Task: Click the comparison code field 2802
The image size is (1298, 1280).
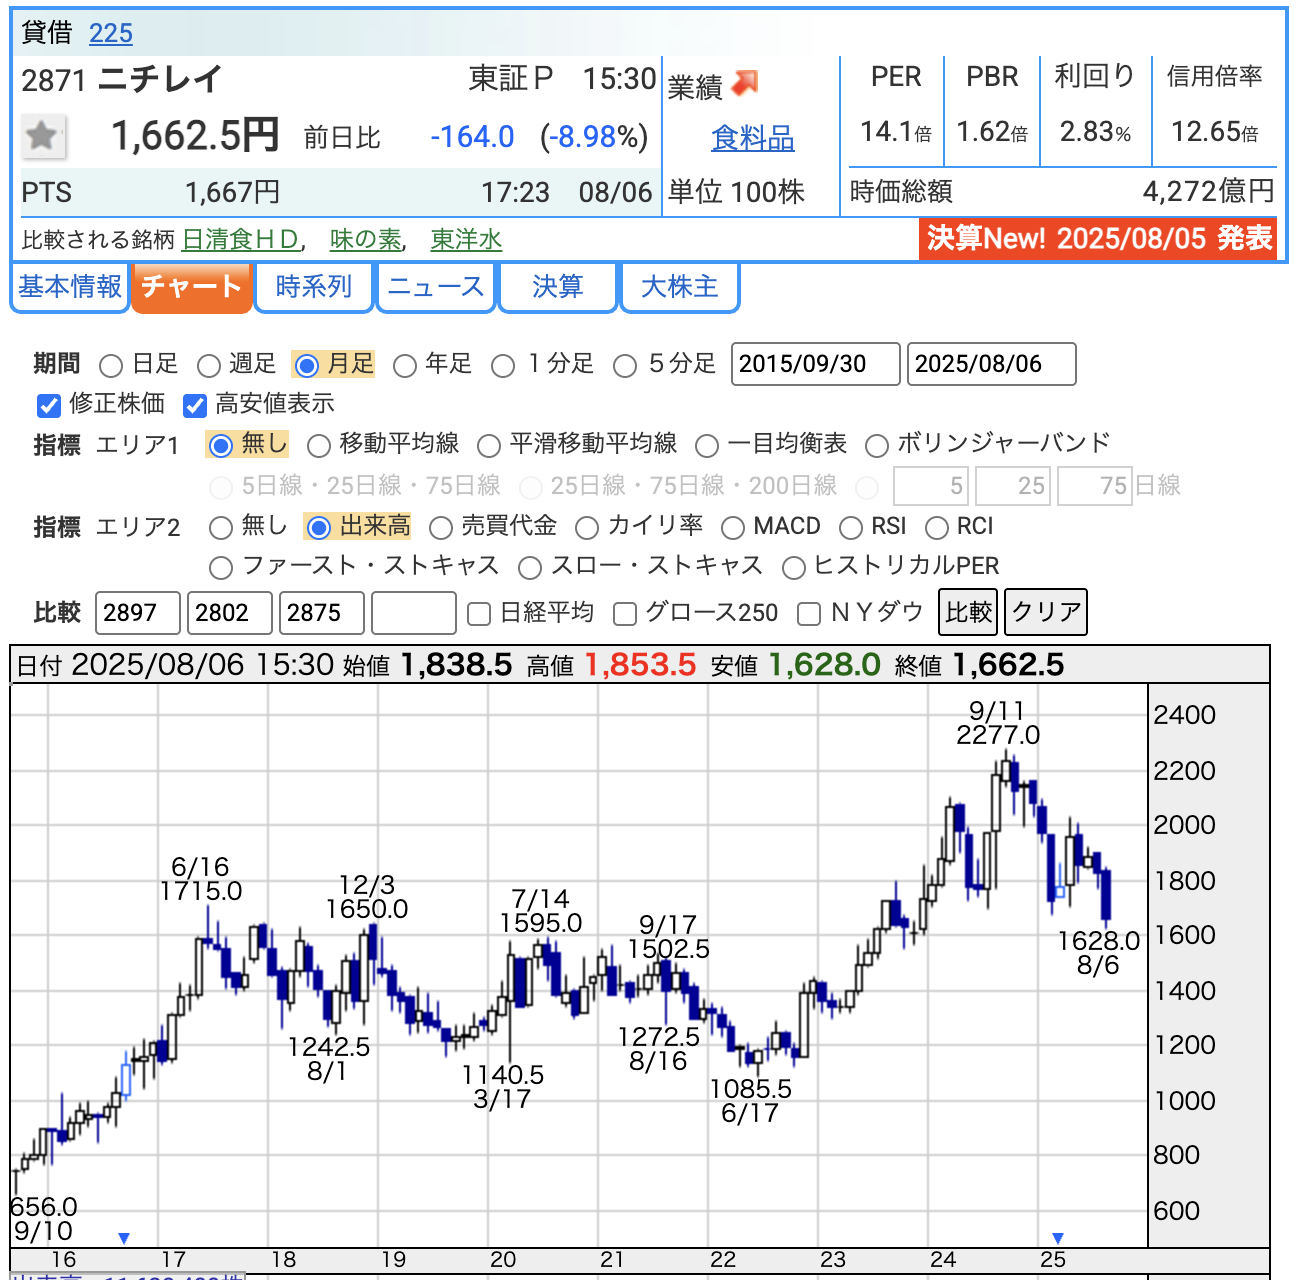Action: (x=230, y=613)
